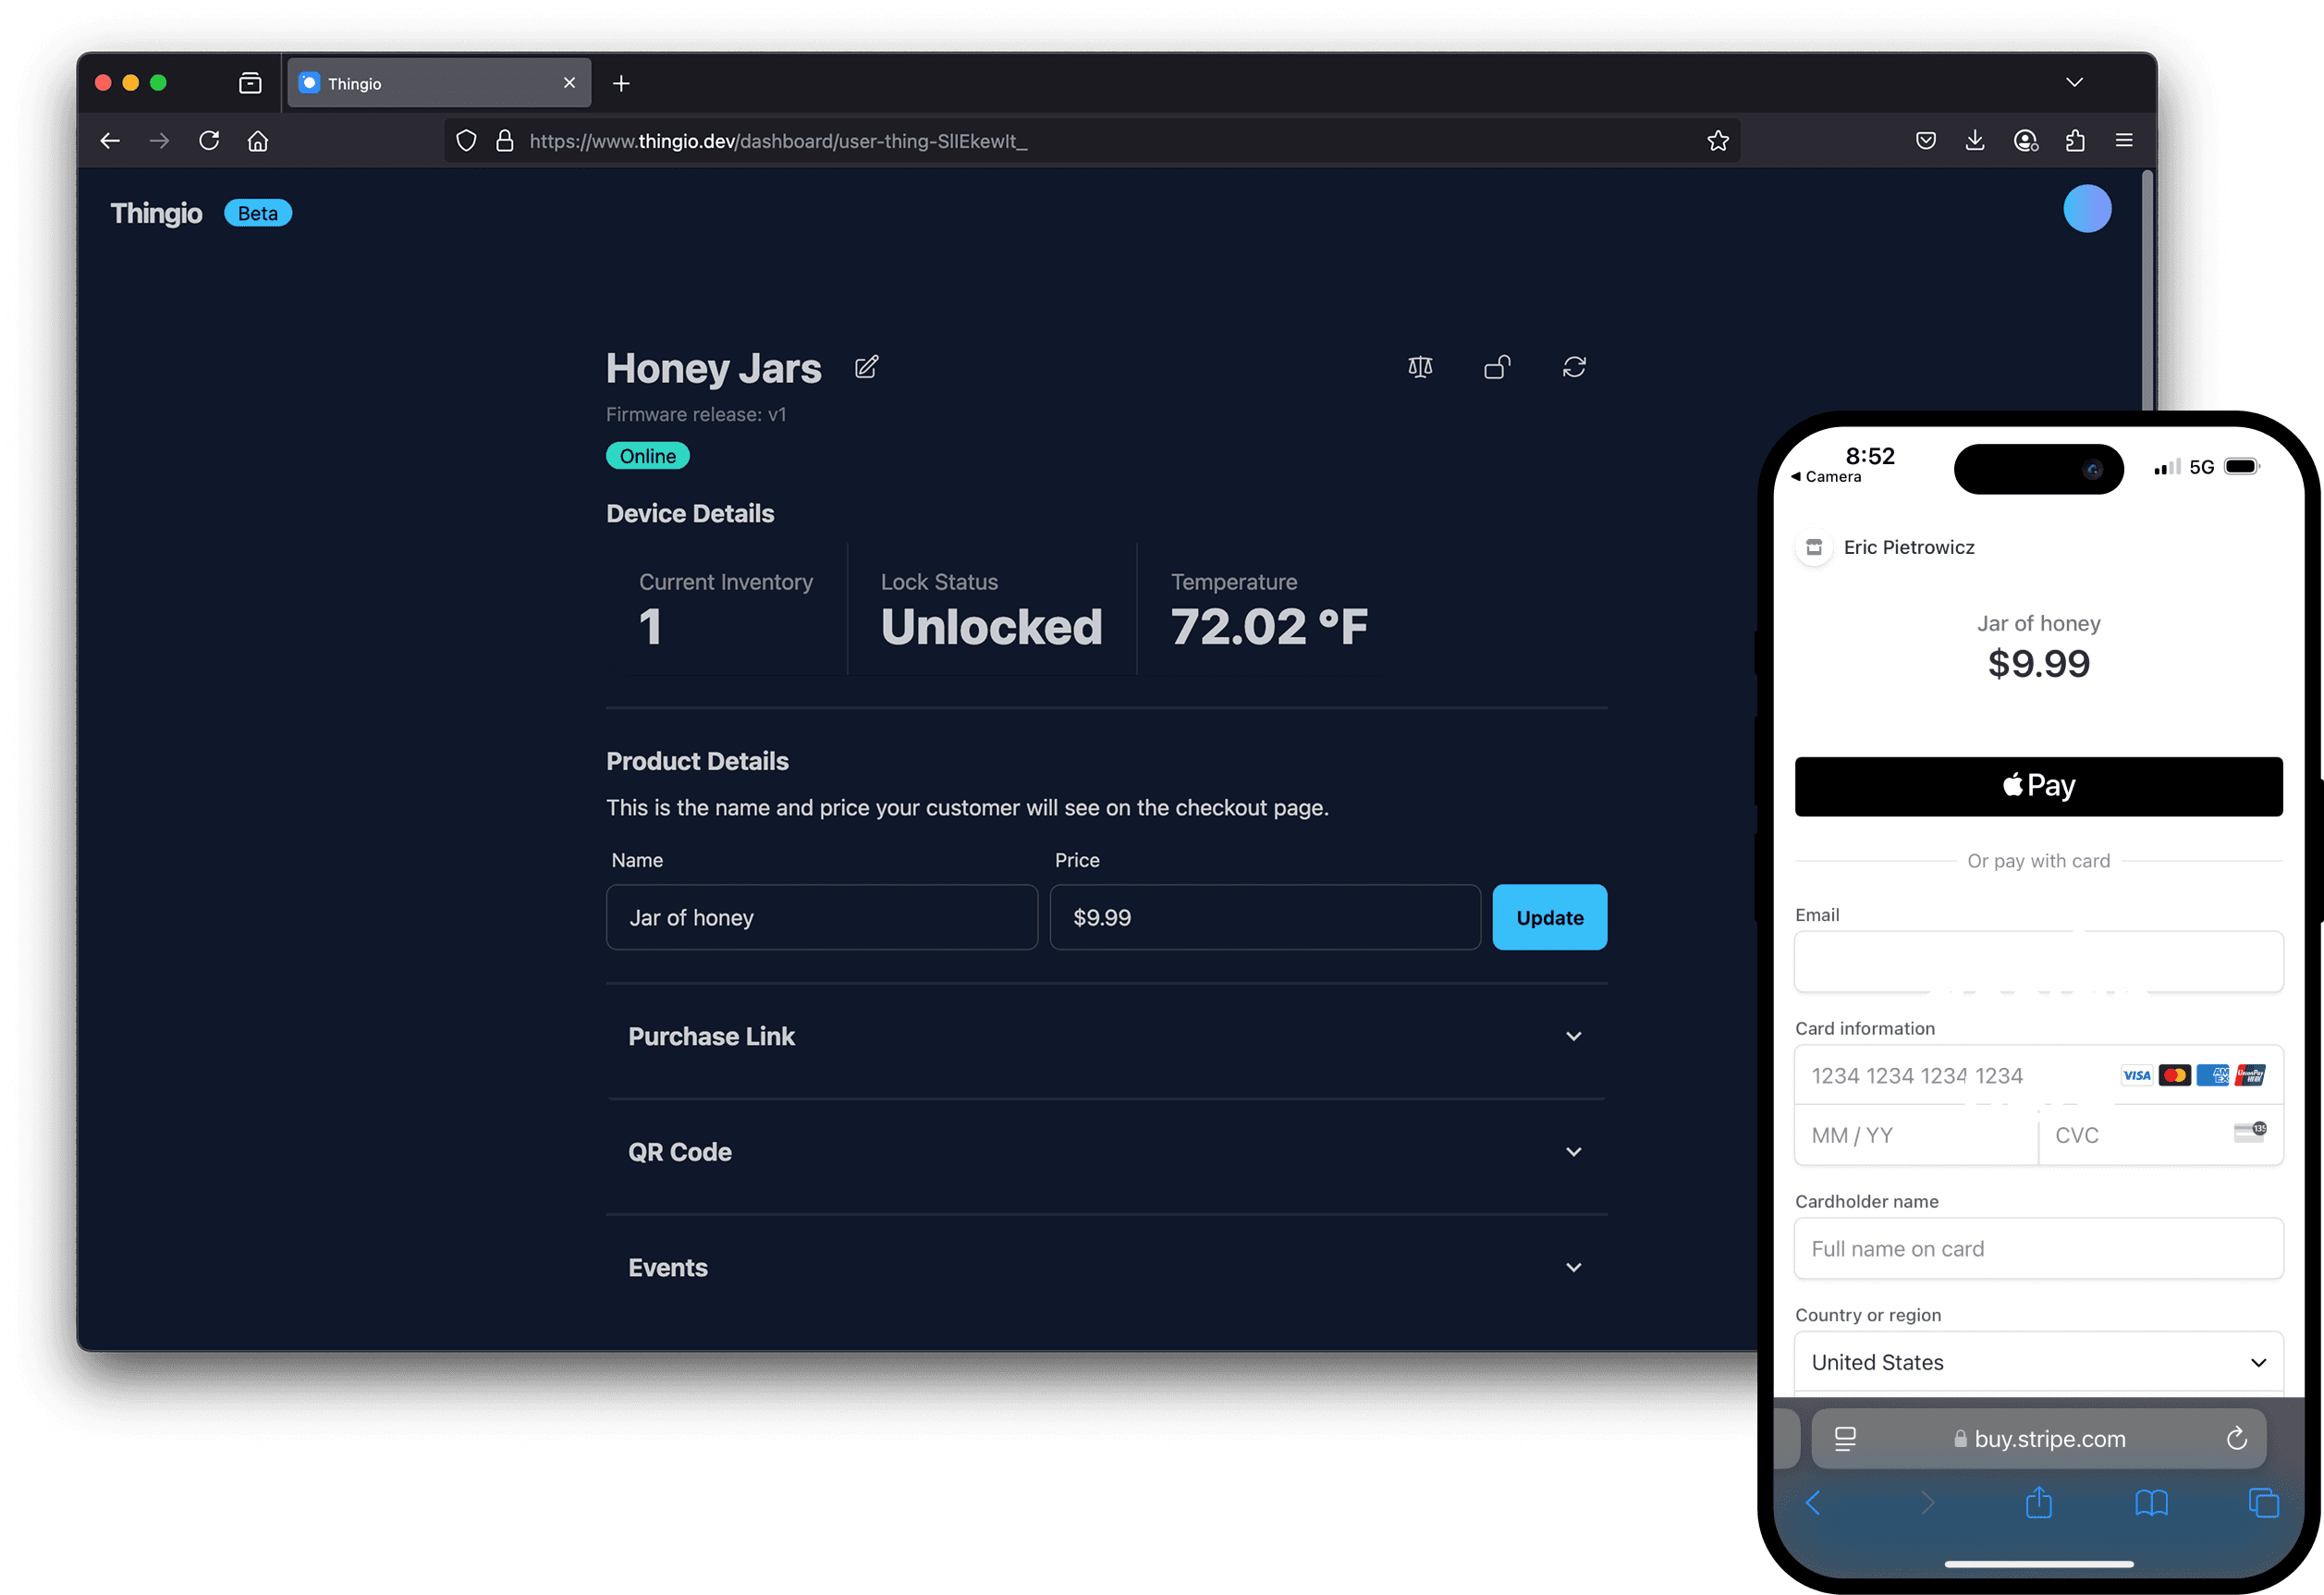Click the Current Inventory value 1
The width and height of the screenshot is (2324, 1595).
[650, 627]
